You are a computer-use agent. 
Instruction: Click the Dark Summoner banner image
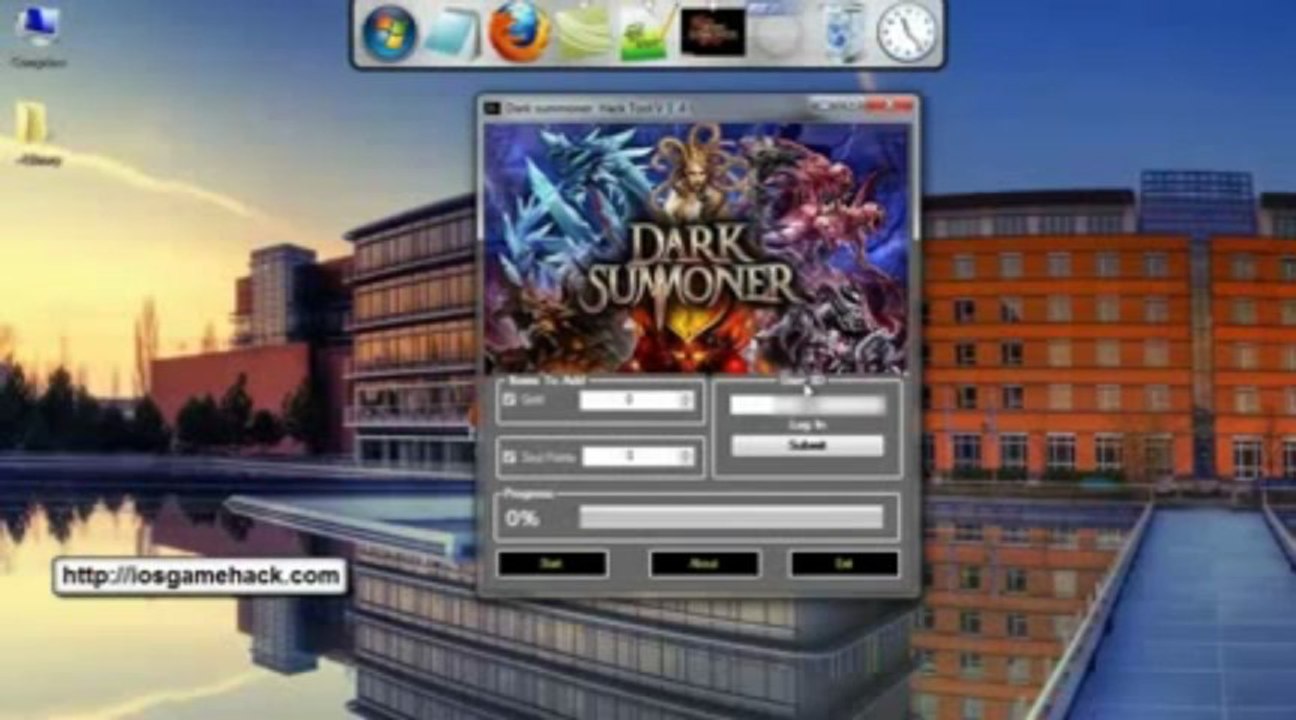(696, 248)
